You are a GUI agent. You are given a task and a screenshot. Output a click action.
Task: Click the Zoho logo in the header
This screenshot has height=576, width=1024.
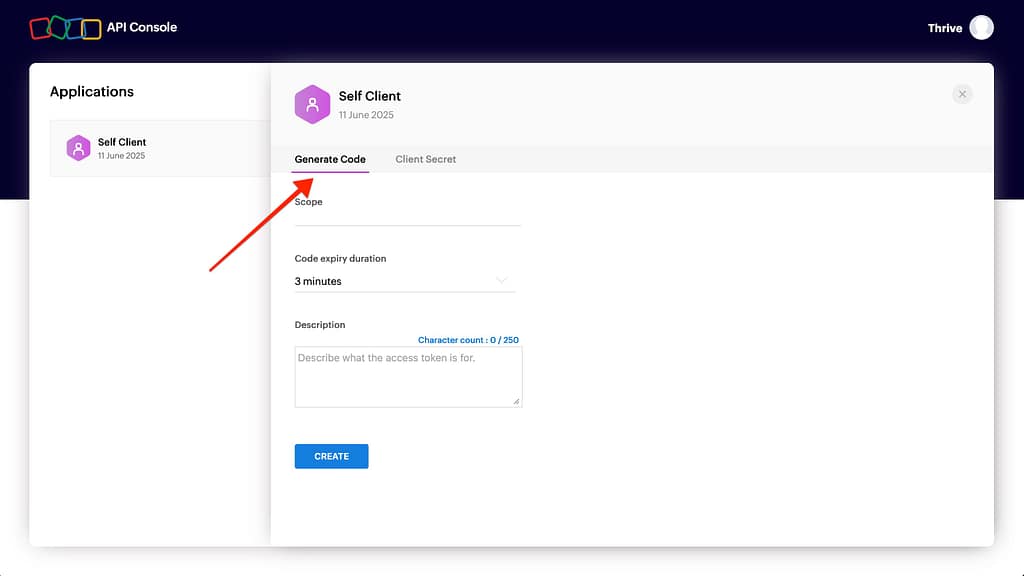coord(65,28)
